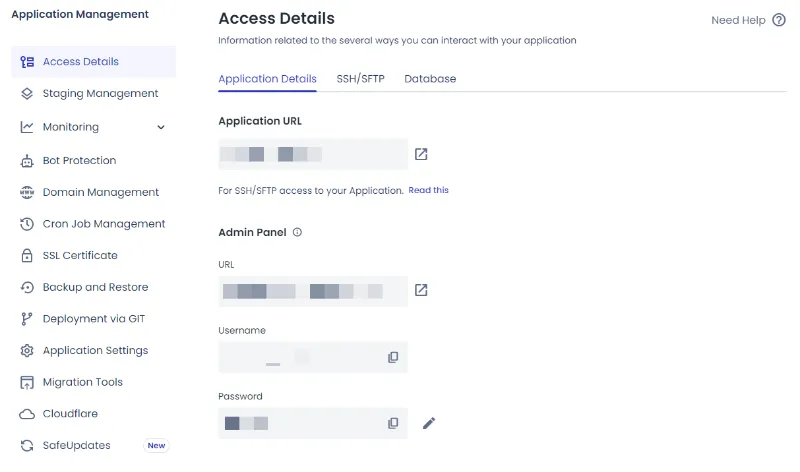Open Staging Management menu item
The width and height of the screenshot is (800, 472).
[93, 93]
